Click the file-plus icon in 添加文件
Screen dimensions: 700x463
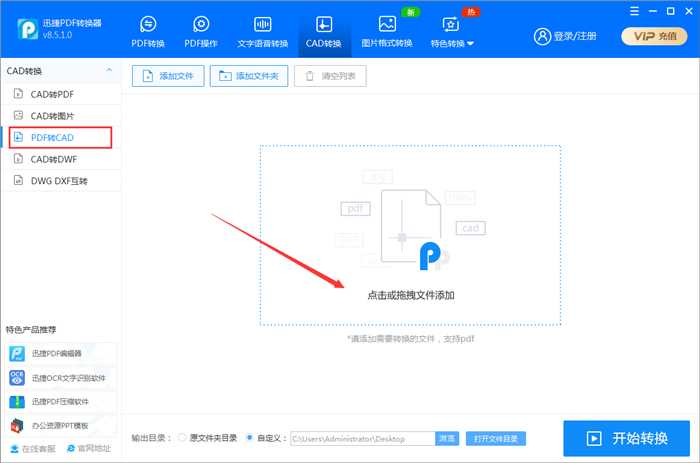click(x=147, y=76)
